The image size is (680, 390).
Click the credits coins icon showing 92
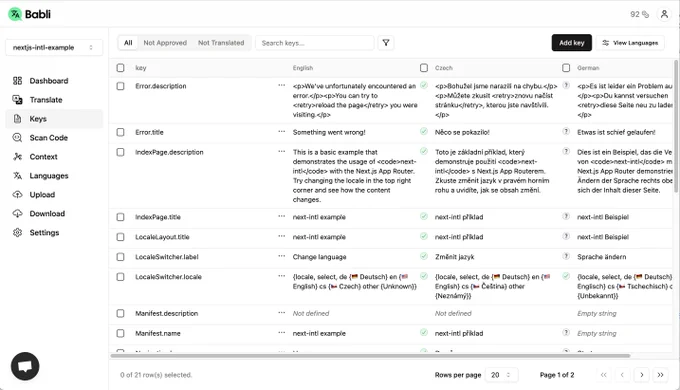pyautogui.click(x=645, y=14)
